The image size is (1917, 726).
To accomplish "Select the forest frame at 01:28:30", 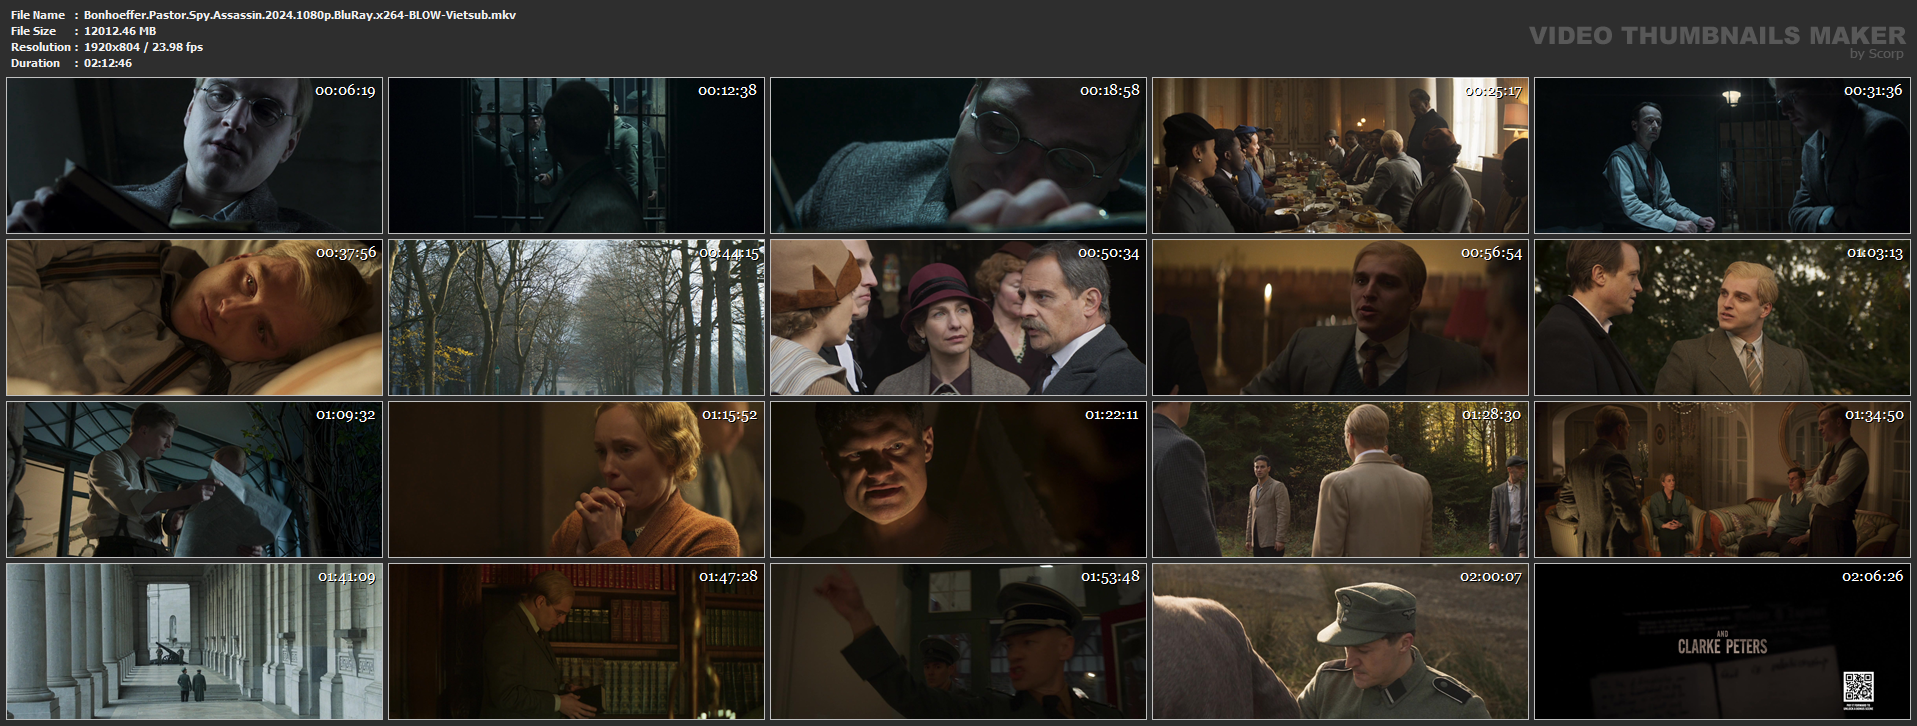I will [1340, 480].
